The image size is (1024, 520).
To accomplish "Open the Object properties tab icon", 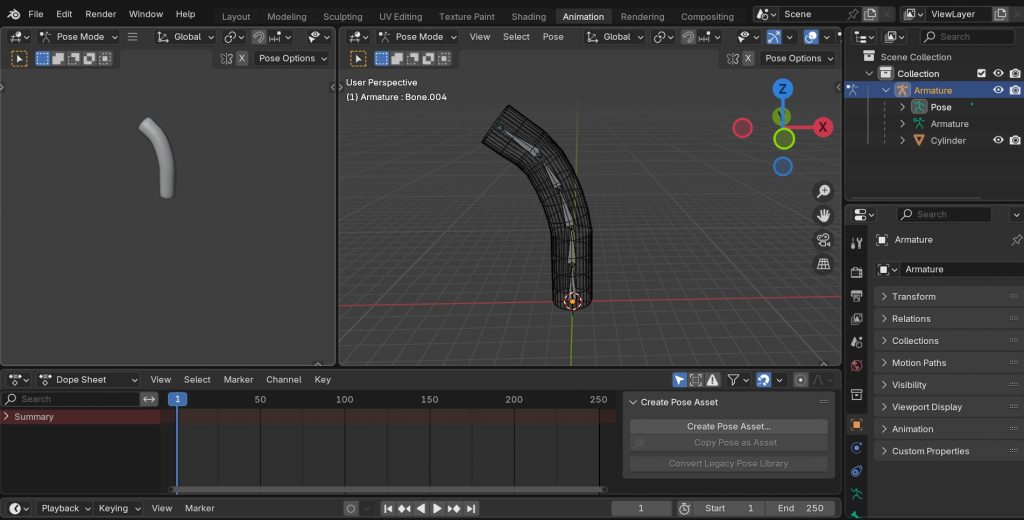I will [x=857, y=425].
